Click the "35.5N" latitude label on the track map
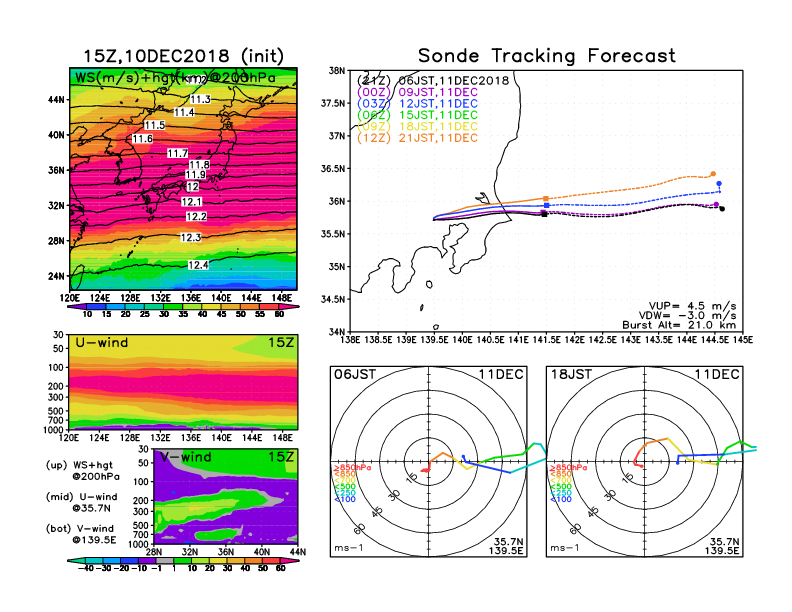Viewport: 792px width, 612px height. (333, 234)
